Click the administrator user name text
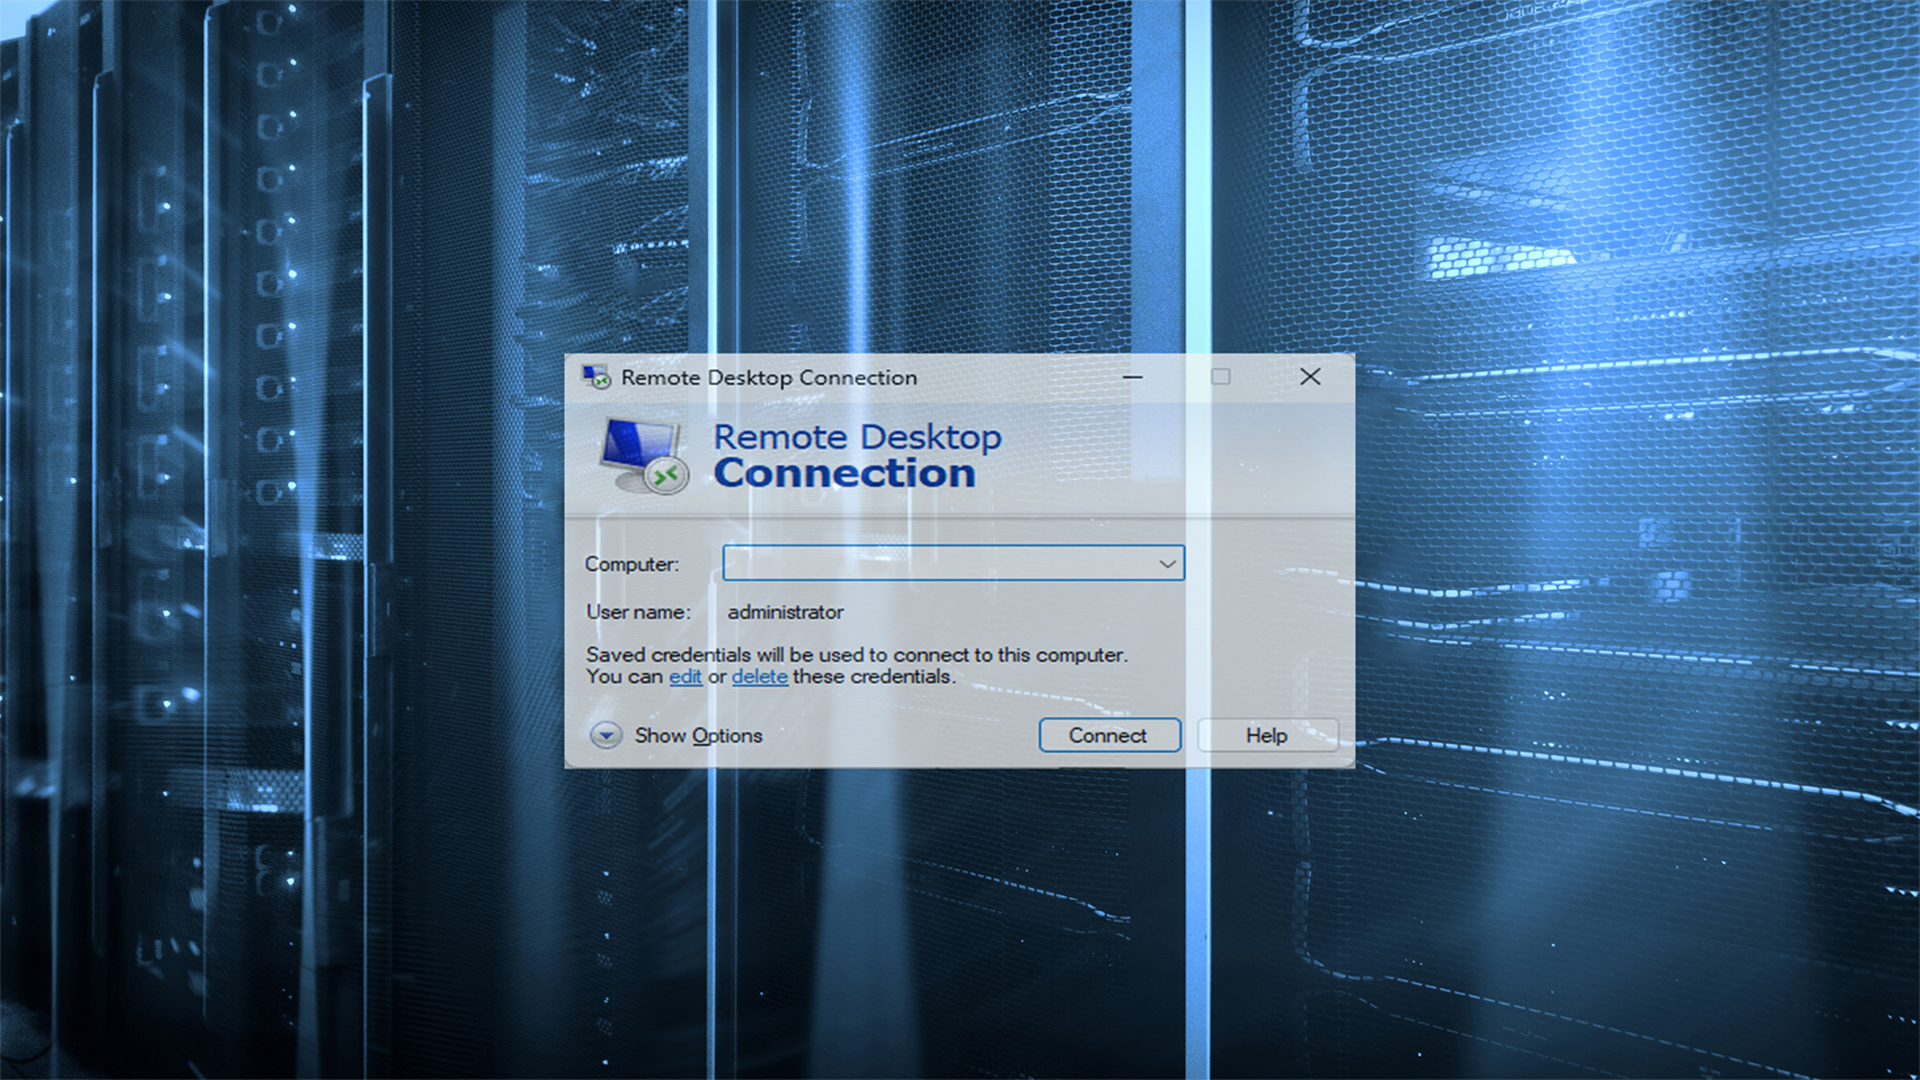The height and width of the screenshot is (1080, 1920). pos(785,612)
